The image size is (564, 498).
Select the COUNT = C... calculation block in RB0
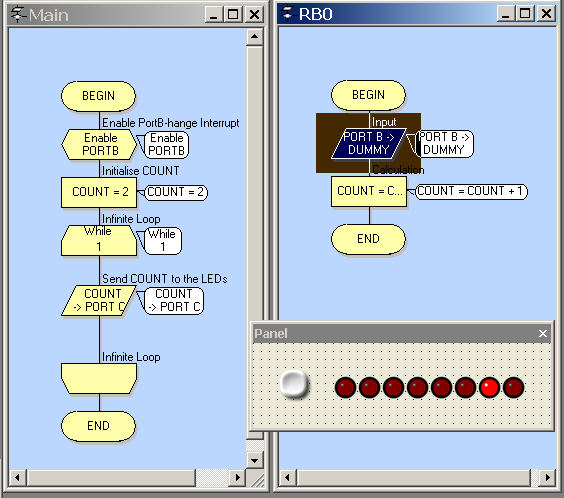pyautogui.click(x=369, y=191)
